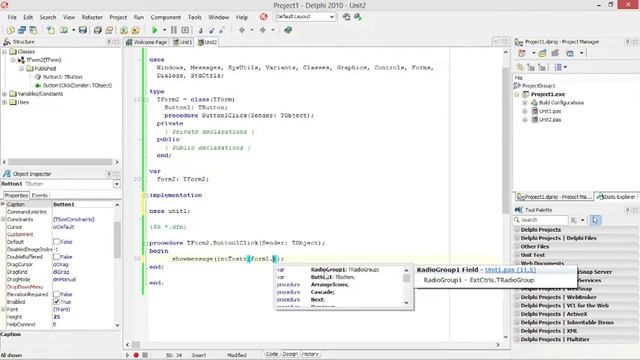The width and height of the screenshot is (640, 360).
Task: Select the Font property row
Action: click(60, 309)
